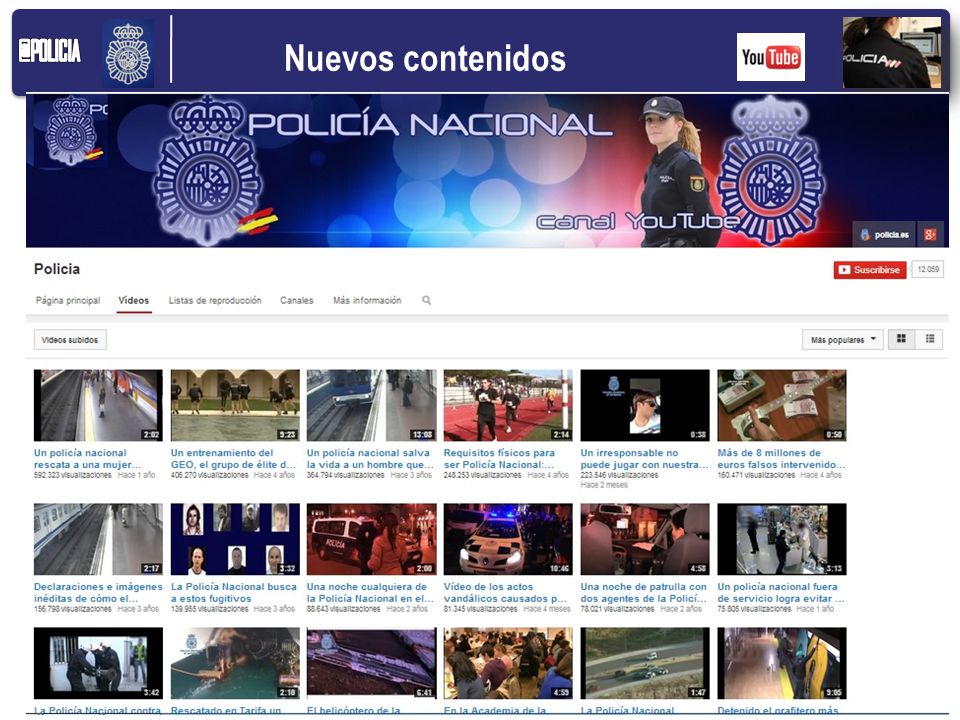Image resolution: width=960 pixels, height=720 pixels.
Task: Click the search magnifier icon in channel tabs
Action: (426, 300)
